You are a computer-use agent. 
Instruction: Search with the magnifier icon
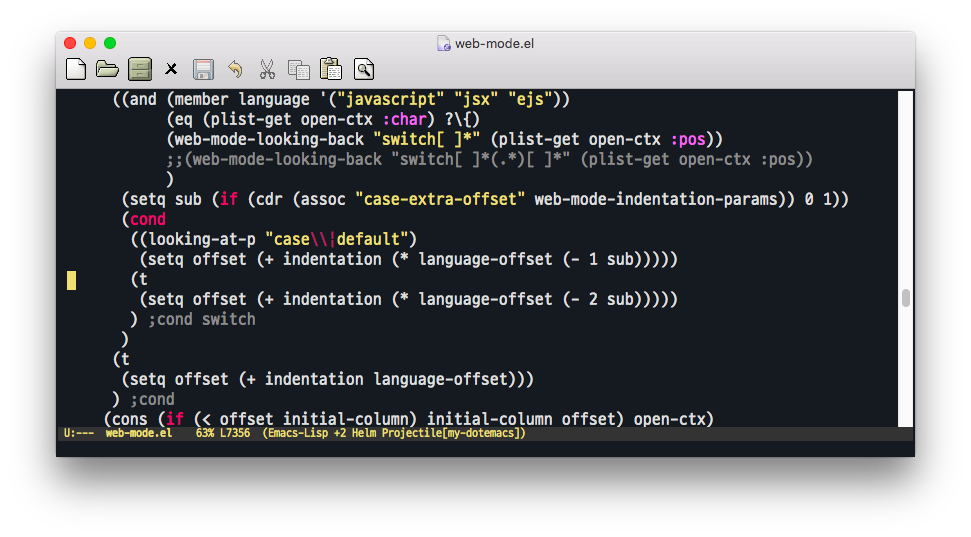pos(364,69)
